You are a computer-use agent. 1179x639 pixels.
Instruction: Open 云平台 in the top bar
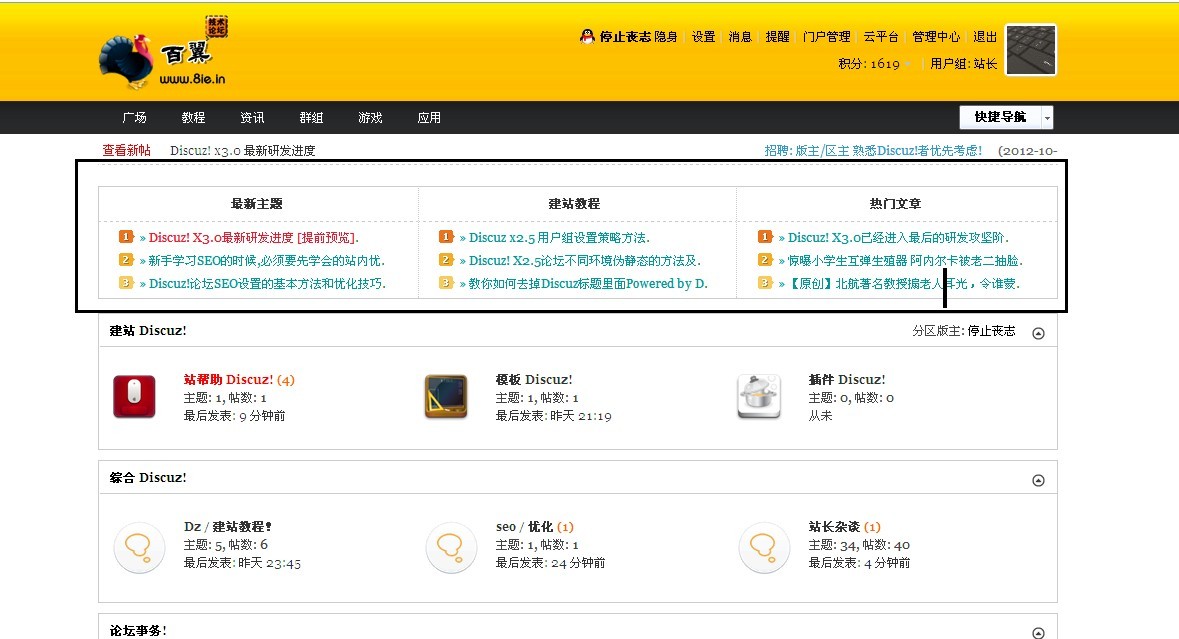pyautogui.click(x=881, y=37)
